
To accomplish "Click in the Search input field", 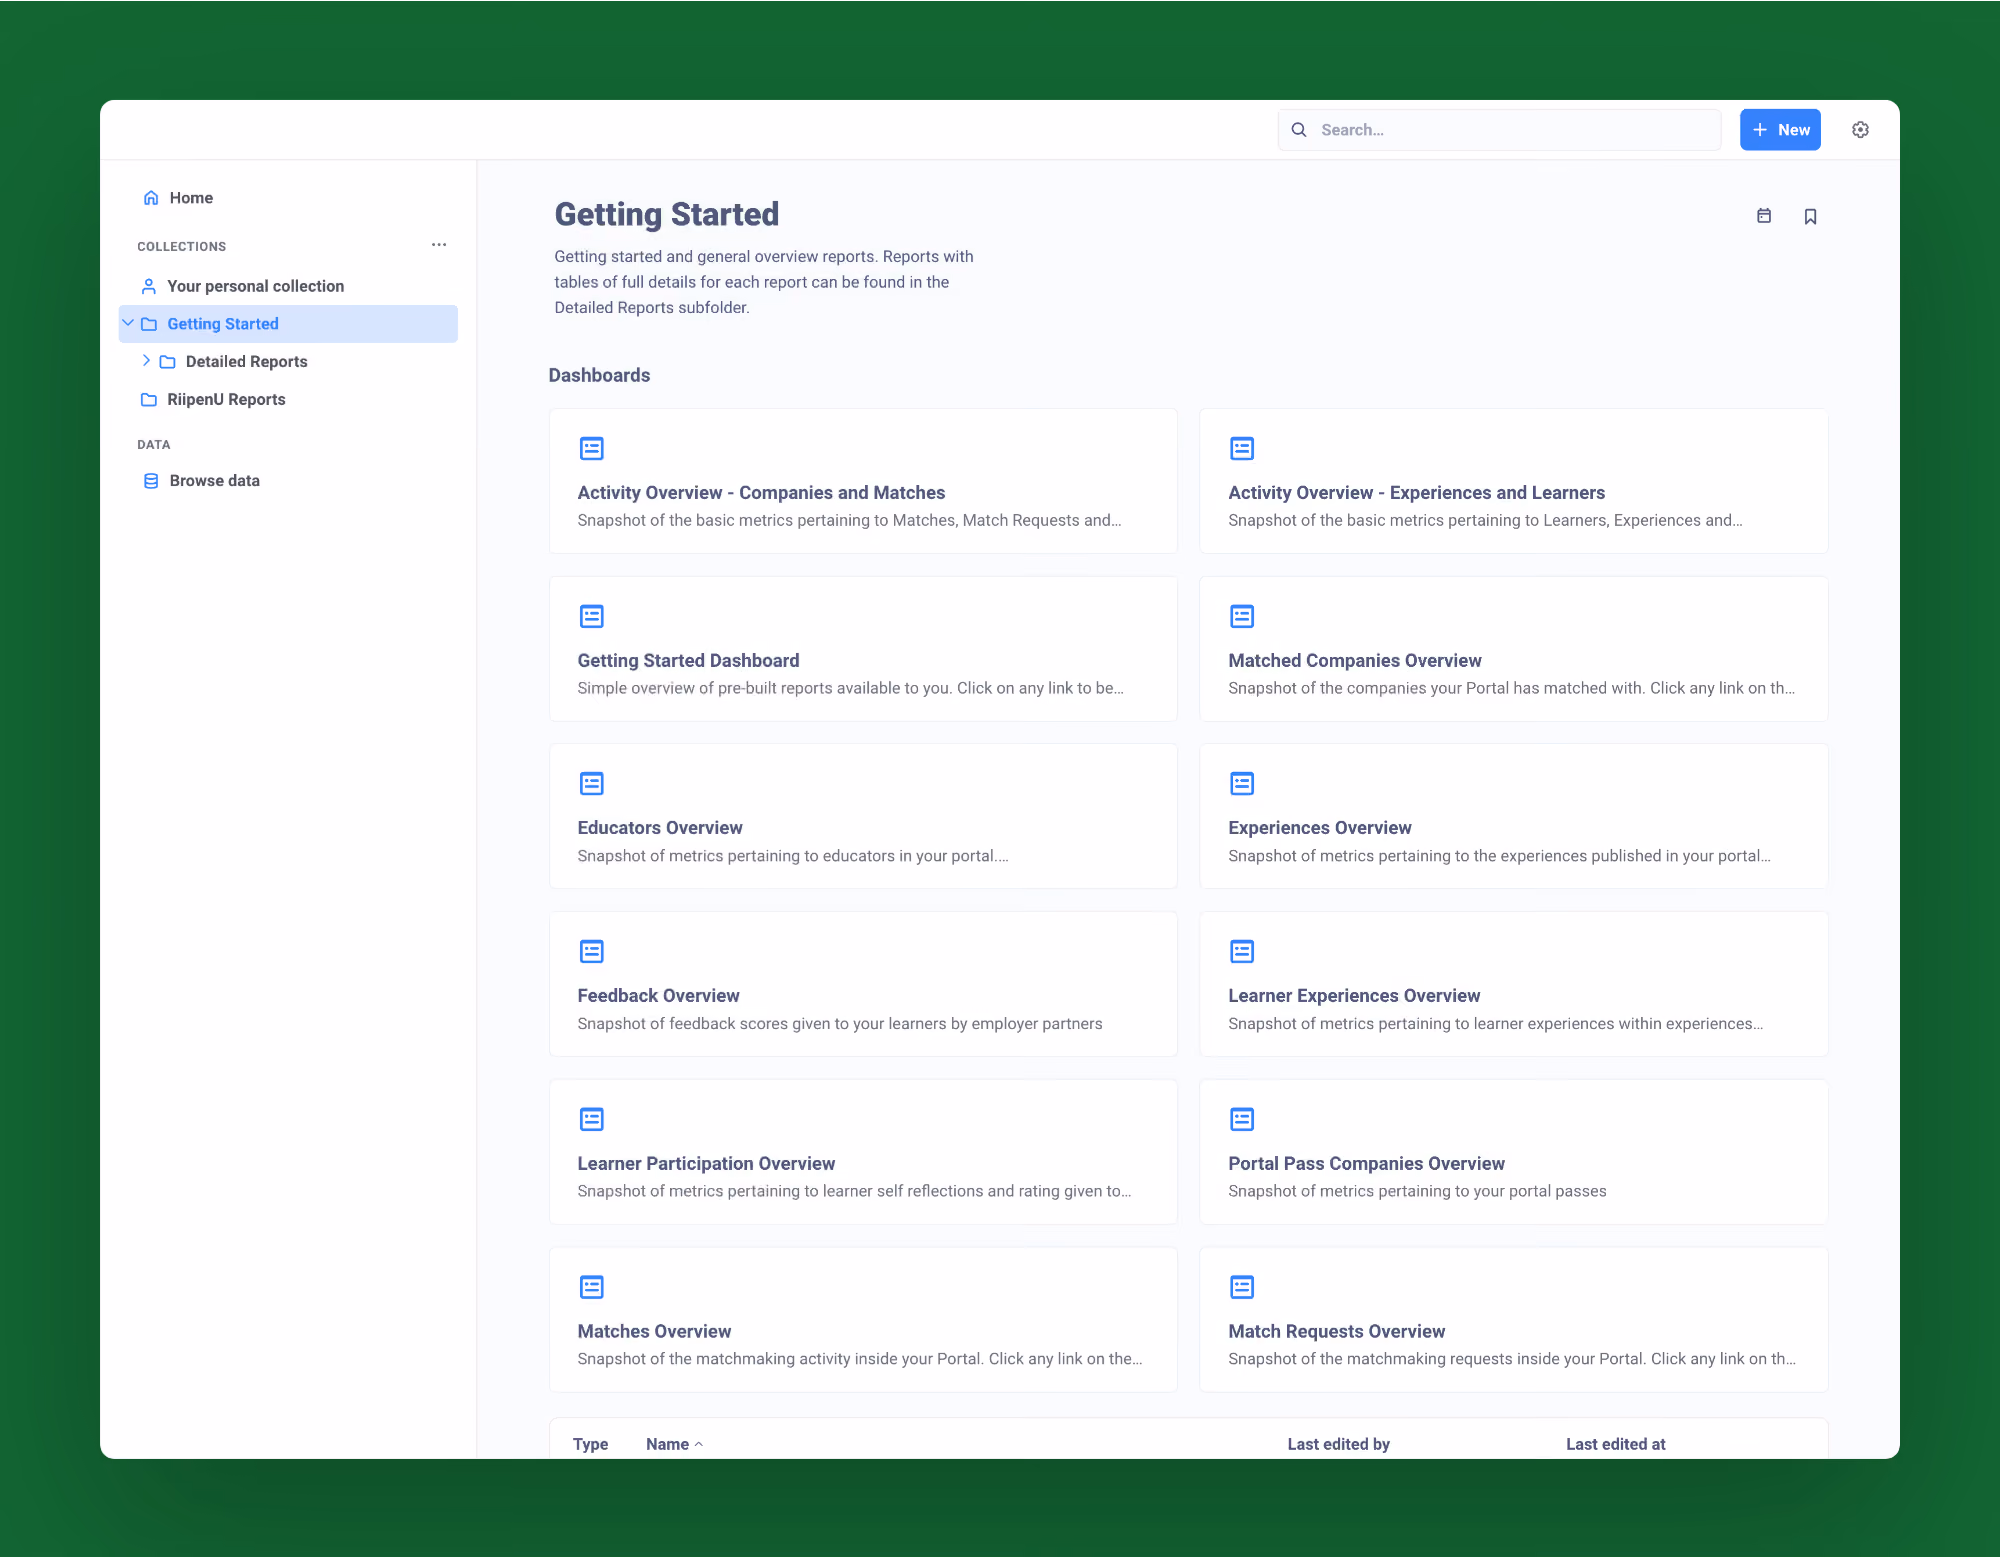I will (1499, 130).
